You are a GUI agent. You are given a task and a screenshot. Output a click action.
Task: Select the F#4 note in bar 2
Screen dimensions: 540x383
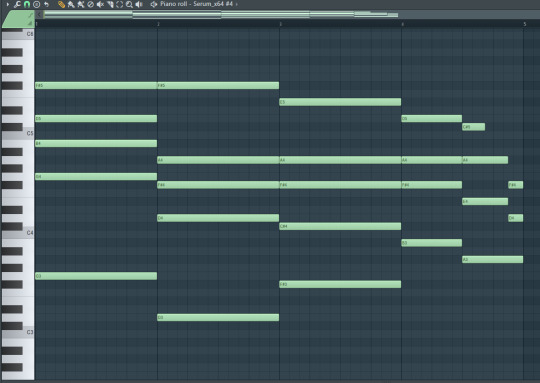click(218, 185)
